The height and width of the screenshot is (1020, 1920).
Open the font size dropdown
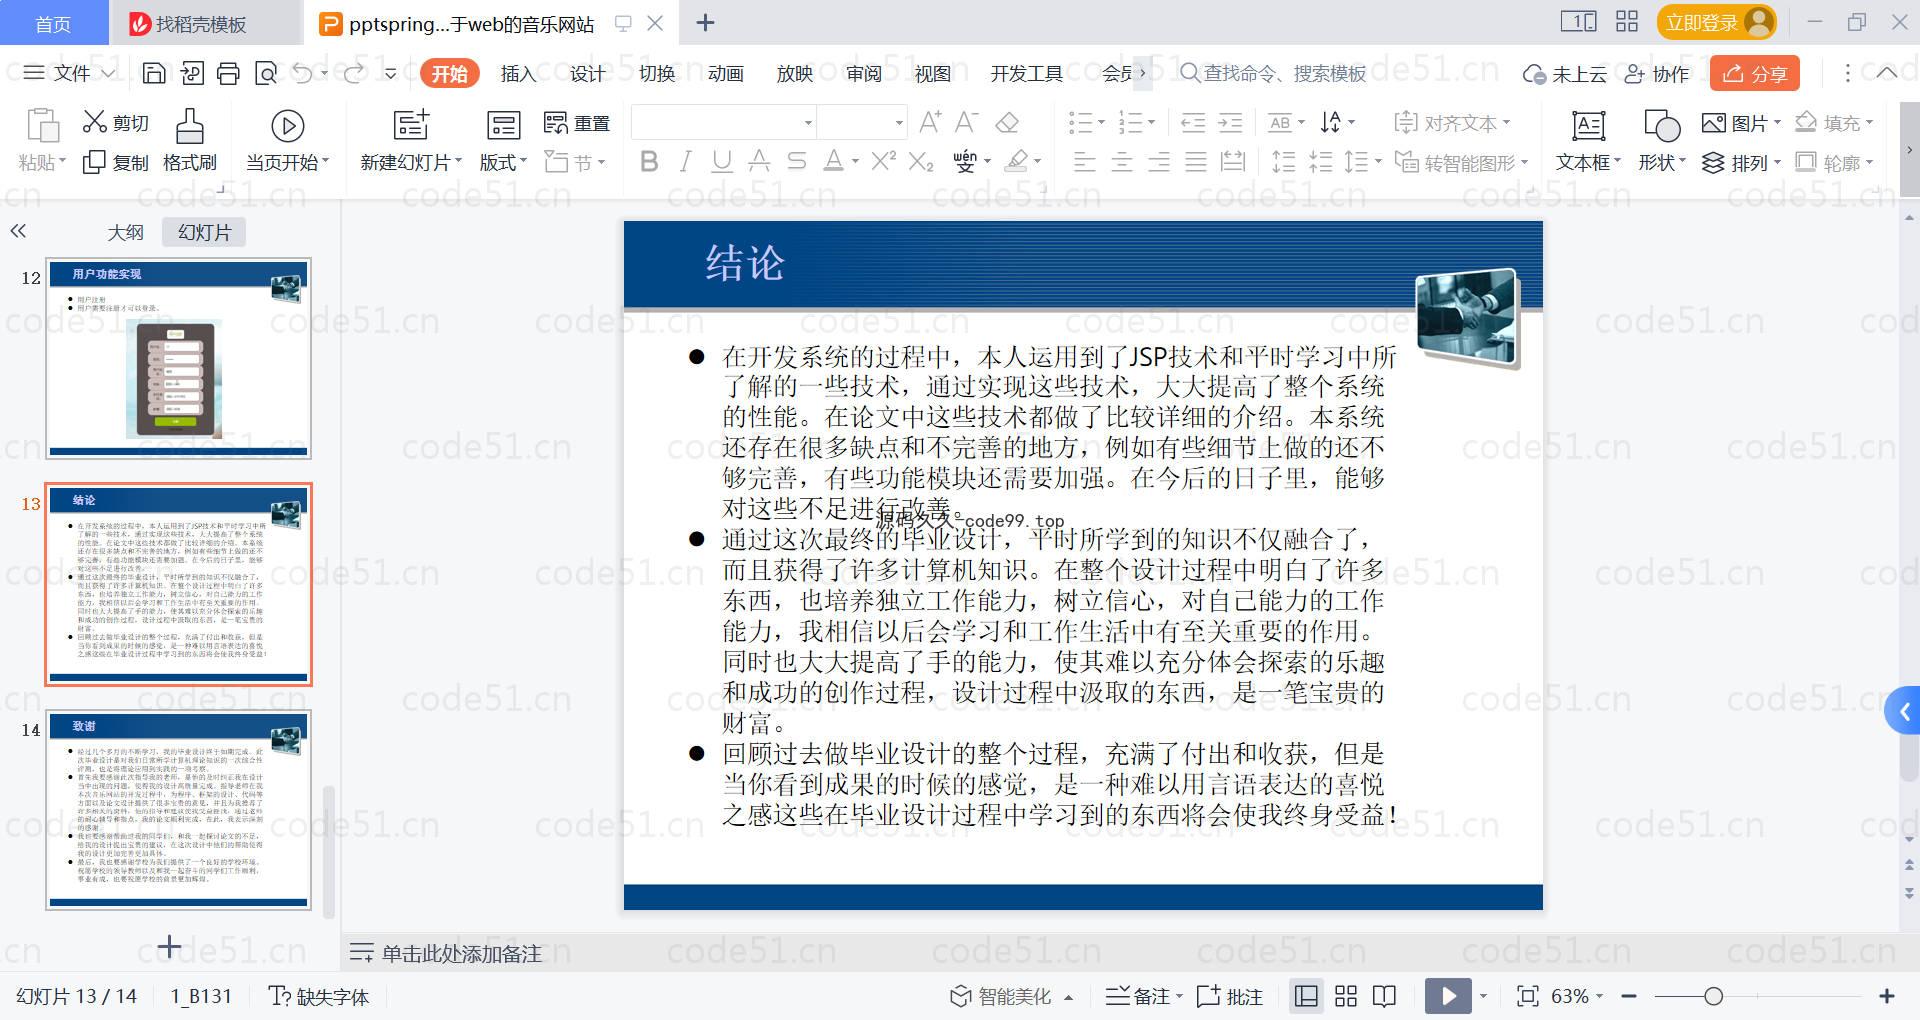click(899, 123)
